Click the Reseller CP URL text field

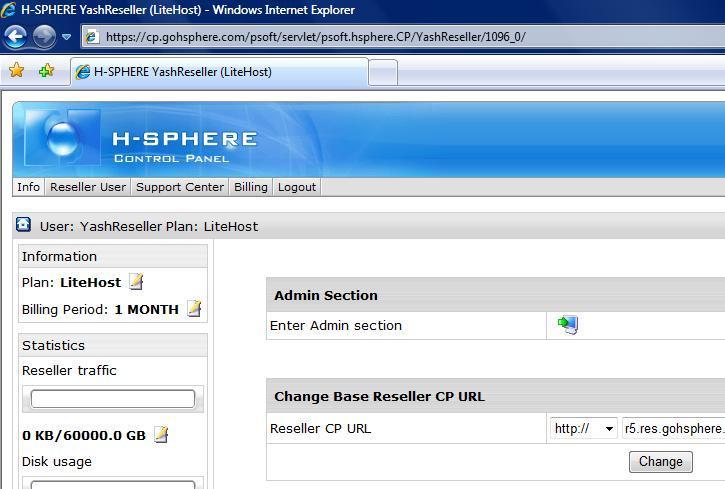[673, 428]
